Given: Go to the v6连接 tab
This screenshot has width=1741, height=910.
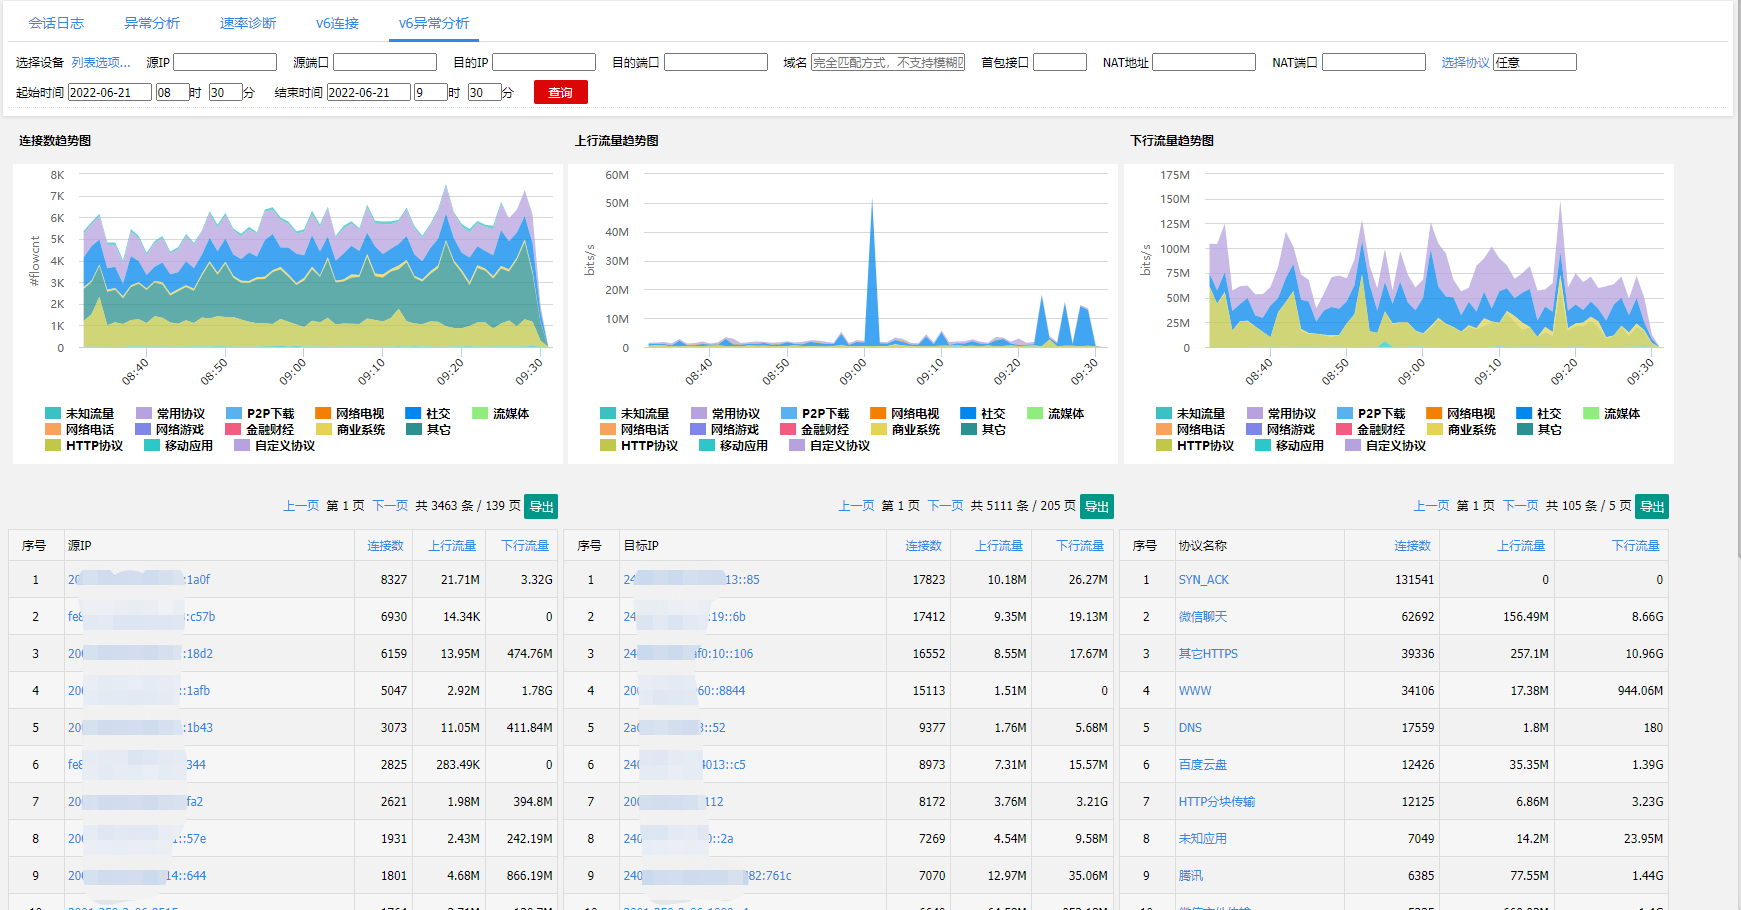Looking at the screenshot, I should (337, 23).
